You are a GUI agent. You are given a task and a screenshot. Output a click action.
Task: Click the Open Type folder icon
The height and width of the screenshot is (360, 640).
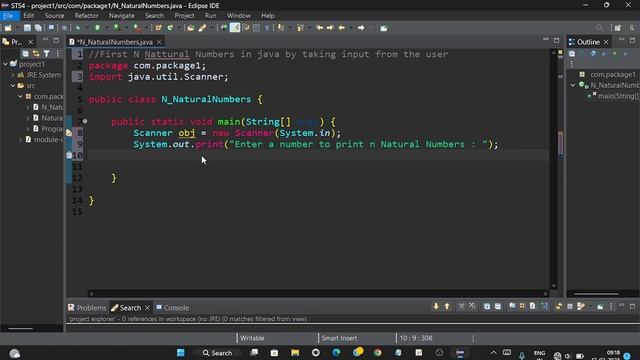coord(191,28)
